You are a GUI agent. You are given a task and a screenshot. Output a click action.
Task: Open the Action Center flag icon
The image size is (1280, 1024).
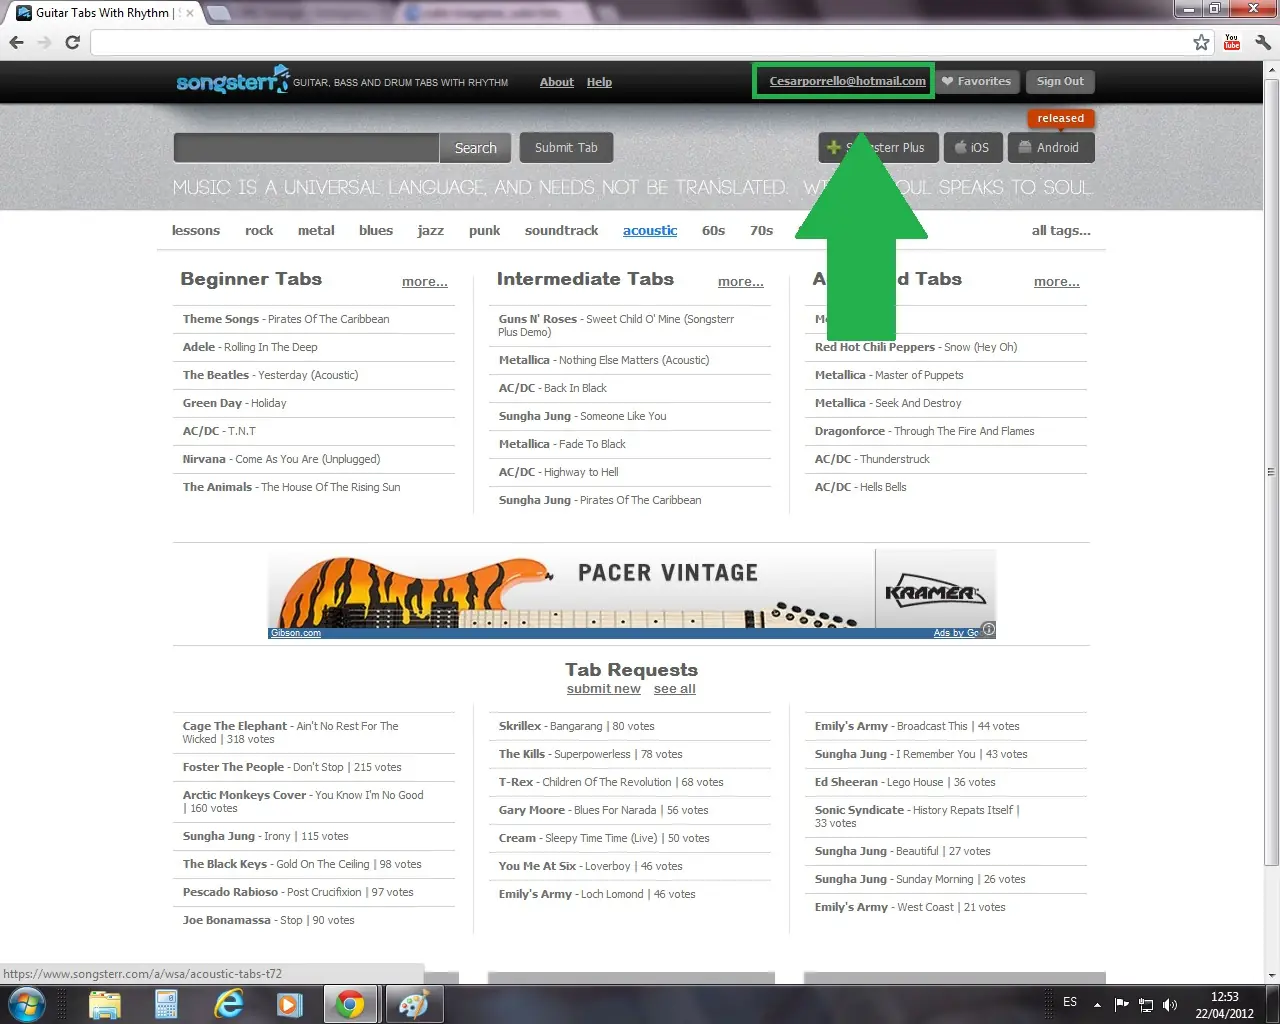(1122, 1004)
